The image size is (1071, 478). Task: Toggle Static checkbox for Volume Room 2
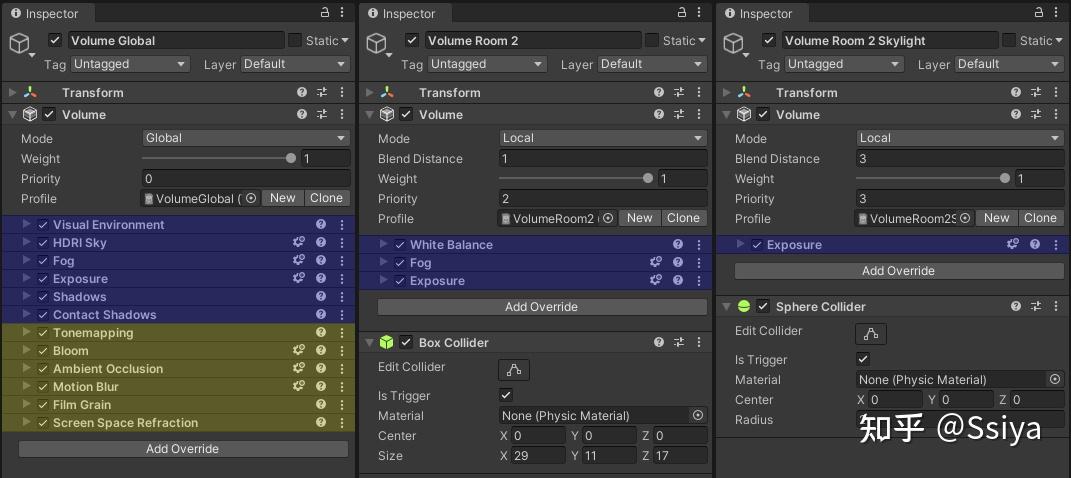point(652,41)
